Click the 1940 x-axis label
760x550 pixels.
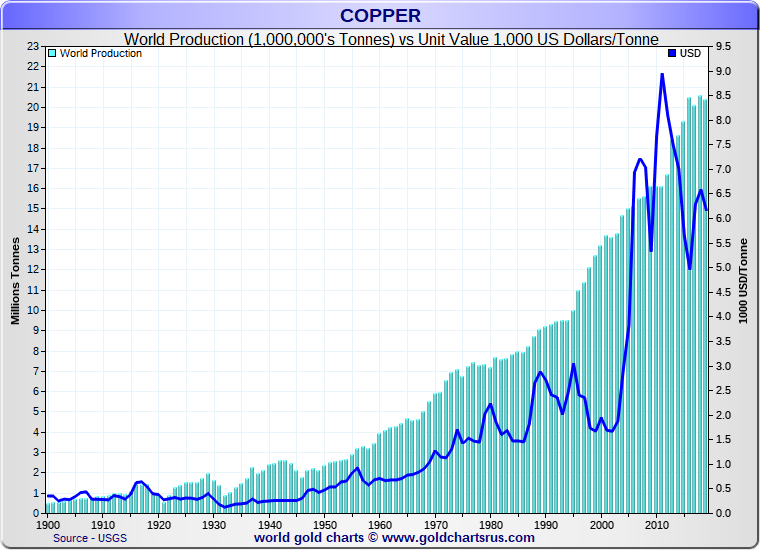[269, 525]
